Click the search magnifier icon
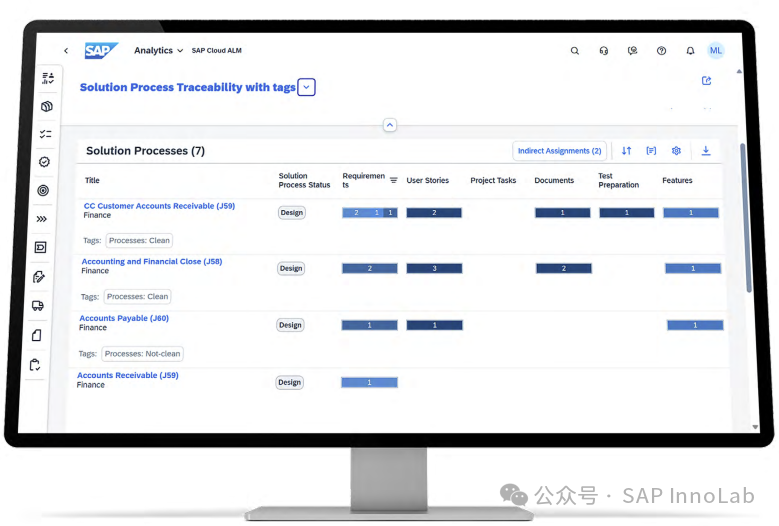779x526 pixels. (x=575, y=51)
